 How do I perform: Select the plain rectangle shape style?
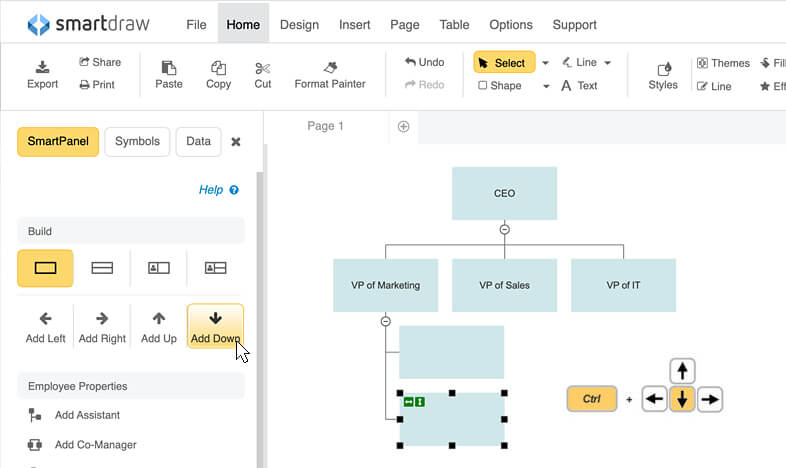[45, 268]
